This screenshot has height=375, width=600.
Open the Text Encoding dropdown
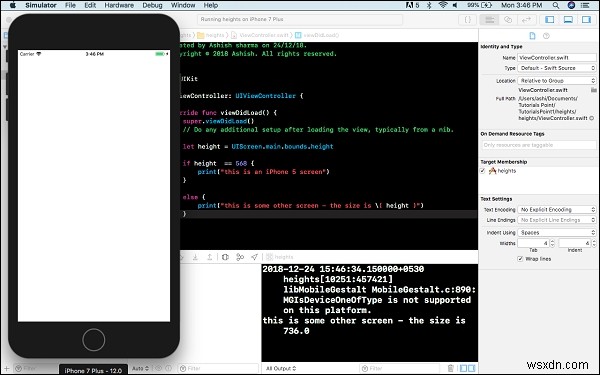point(556,210)
